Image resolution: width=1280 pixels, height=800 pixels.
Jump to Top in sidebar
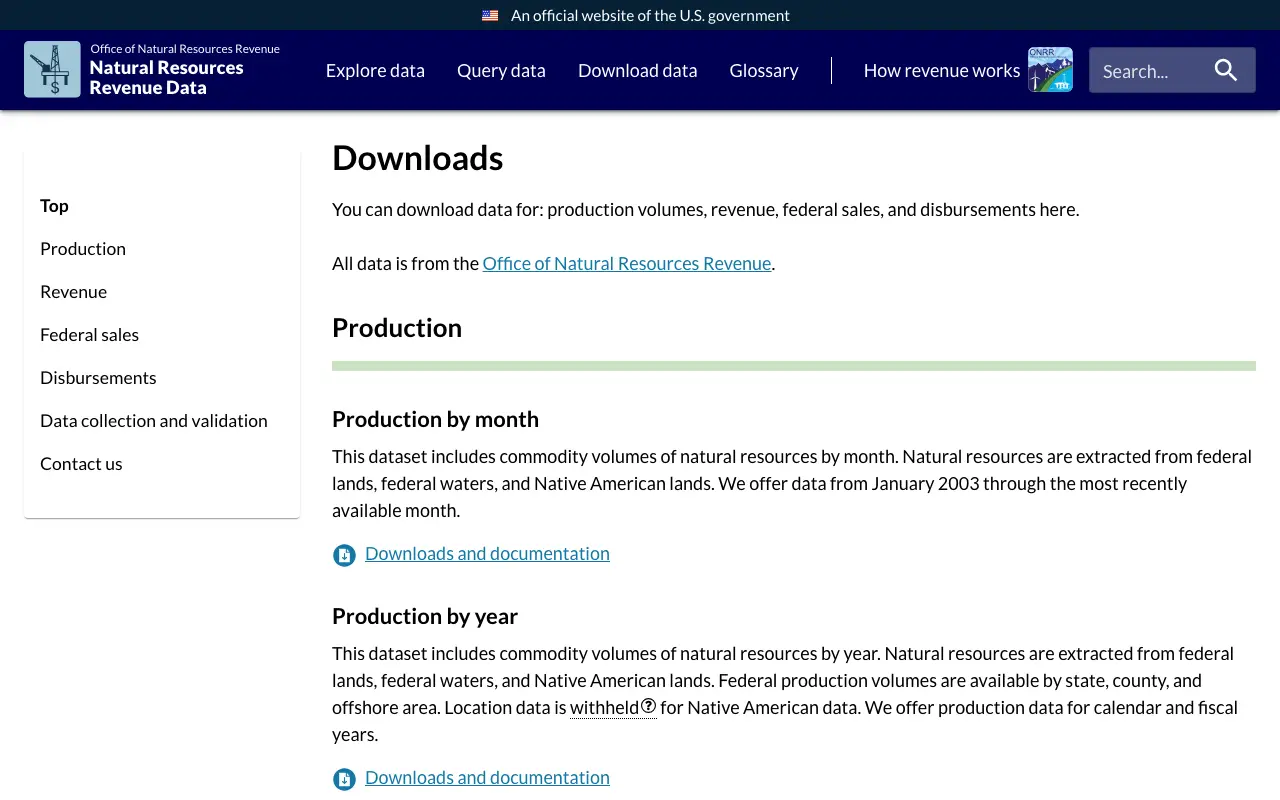pyautogui.click(x=54, y=205)
